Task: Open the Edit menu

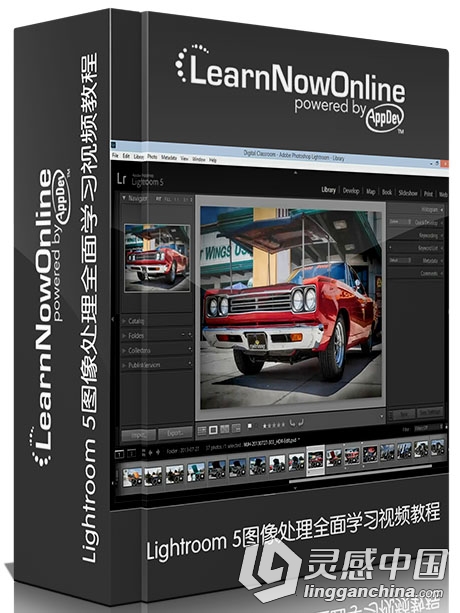Action: [x=126, y=156]
